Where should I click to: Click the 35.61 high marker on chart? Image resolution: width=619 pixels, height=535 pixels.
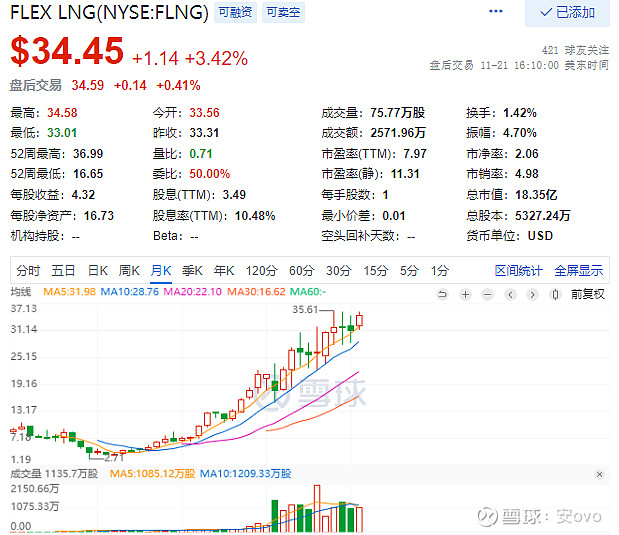(305, 310)
